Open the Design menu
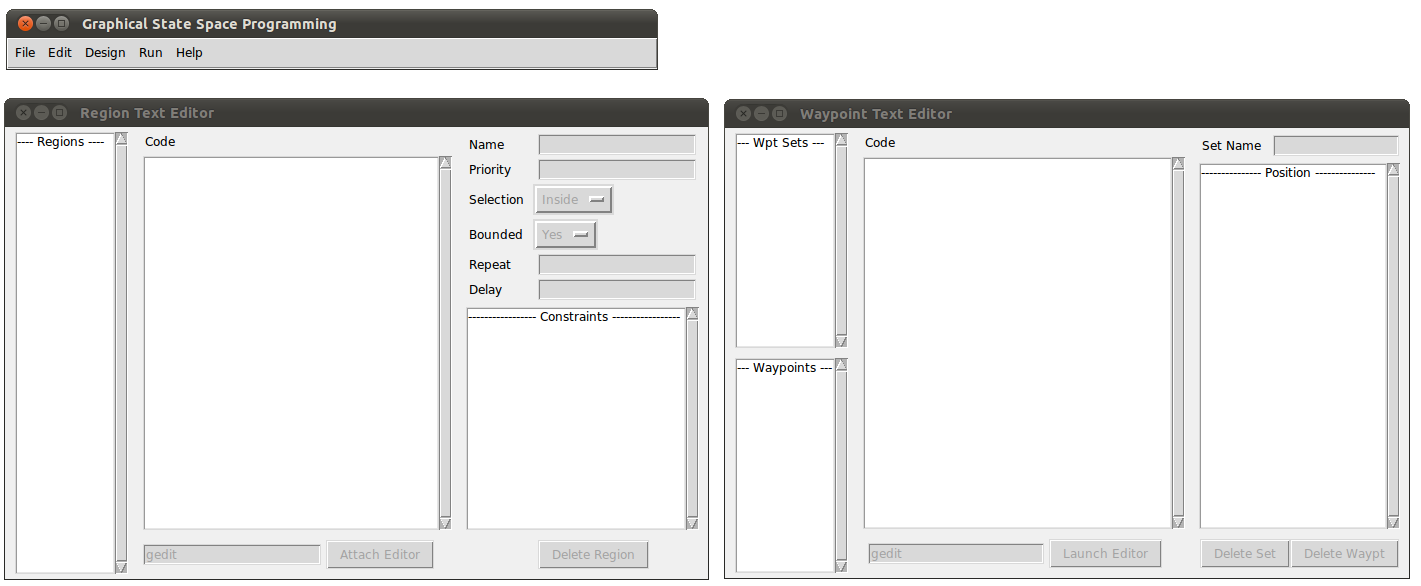Screen dimensions: 1421x586 click(105, 52)
